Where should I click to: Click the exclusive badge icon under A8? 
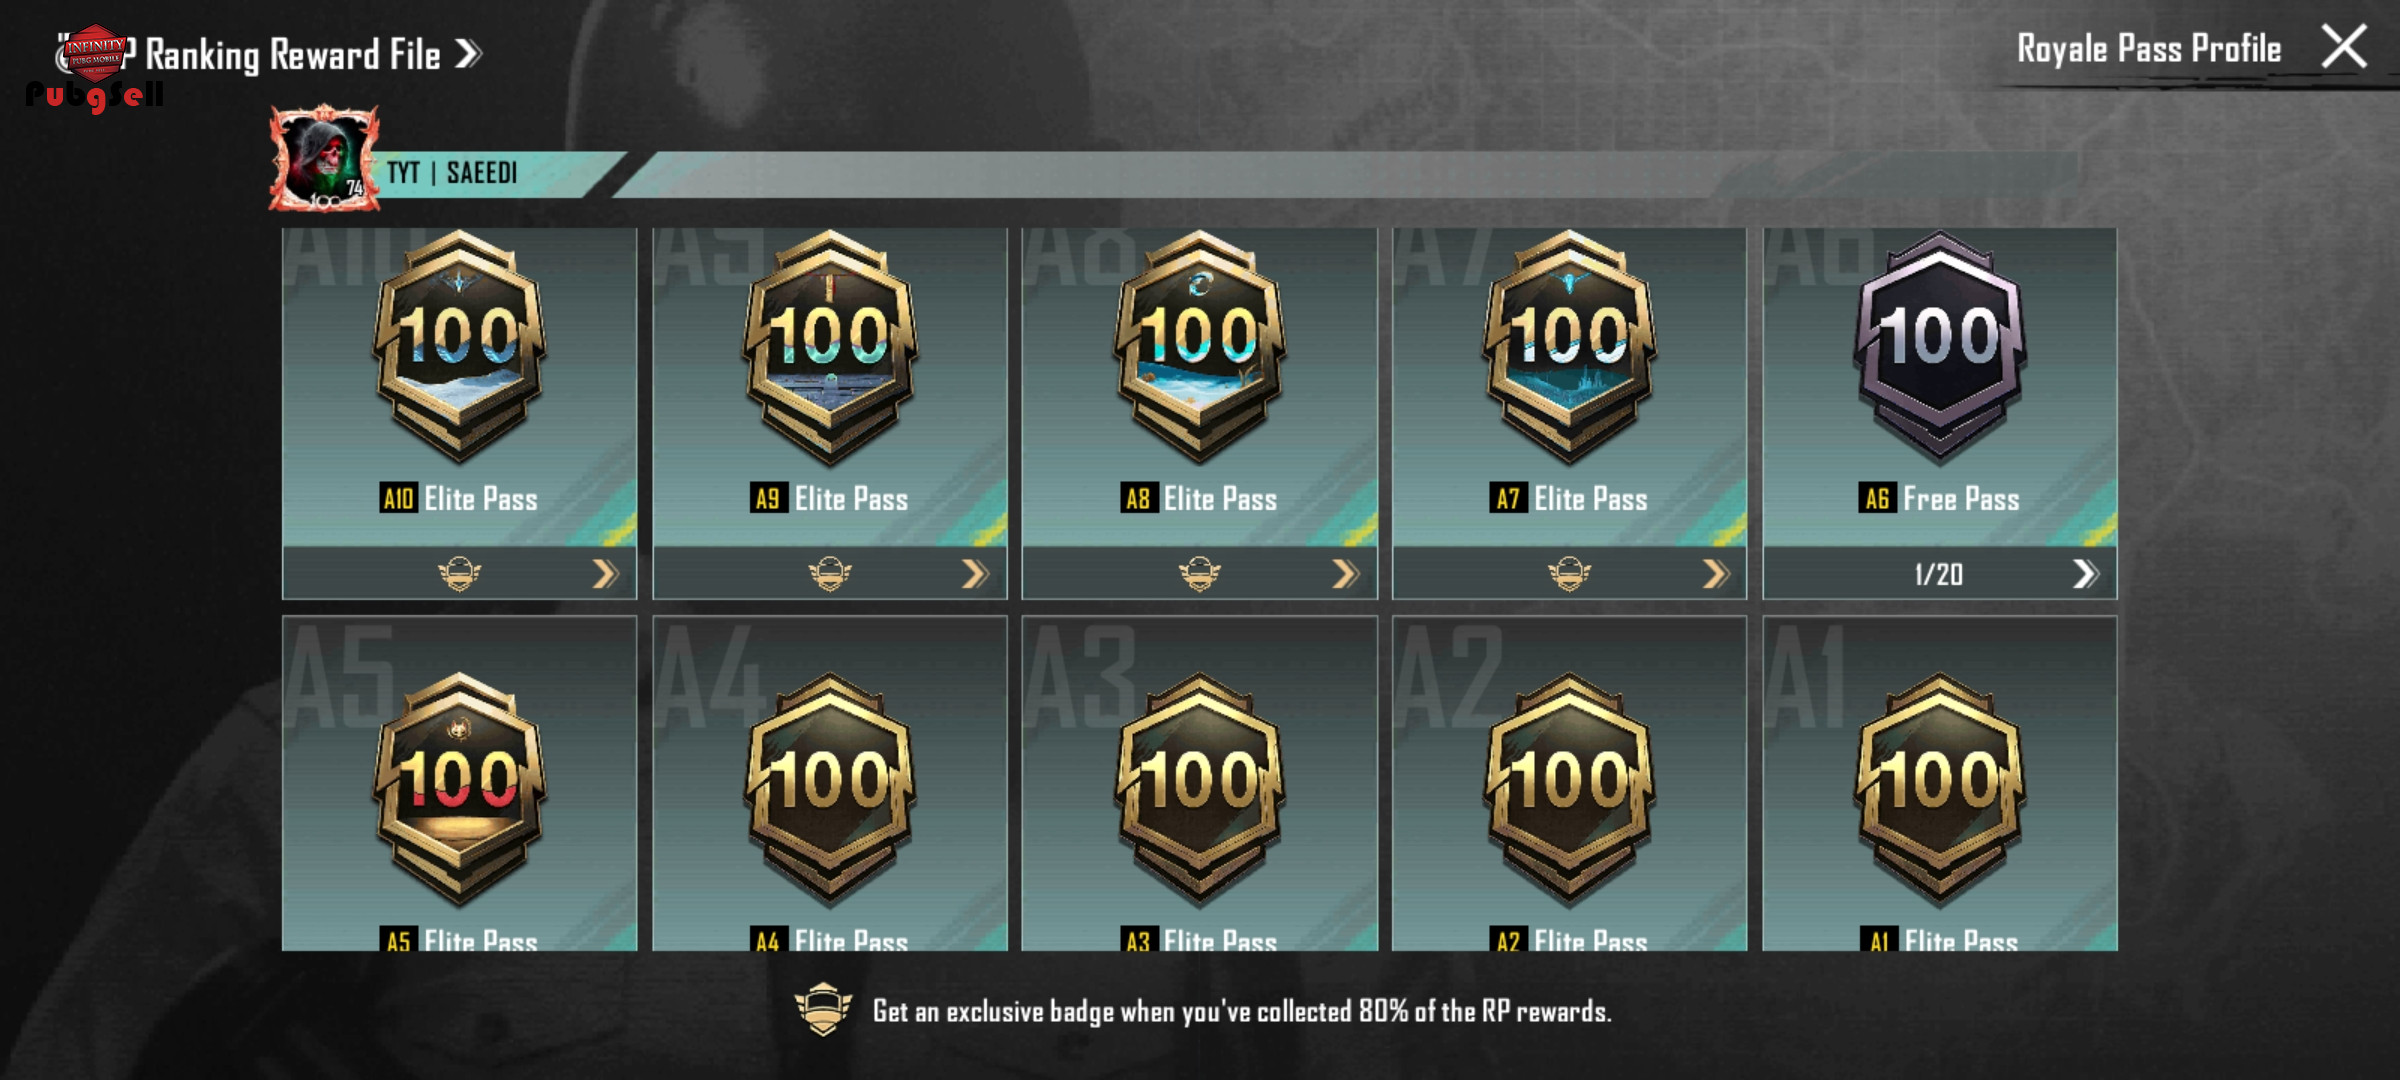(x=1200, y=573)
